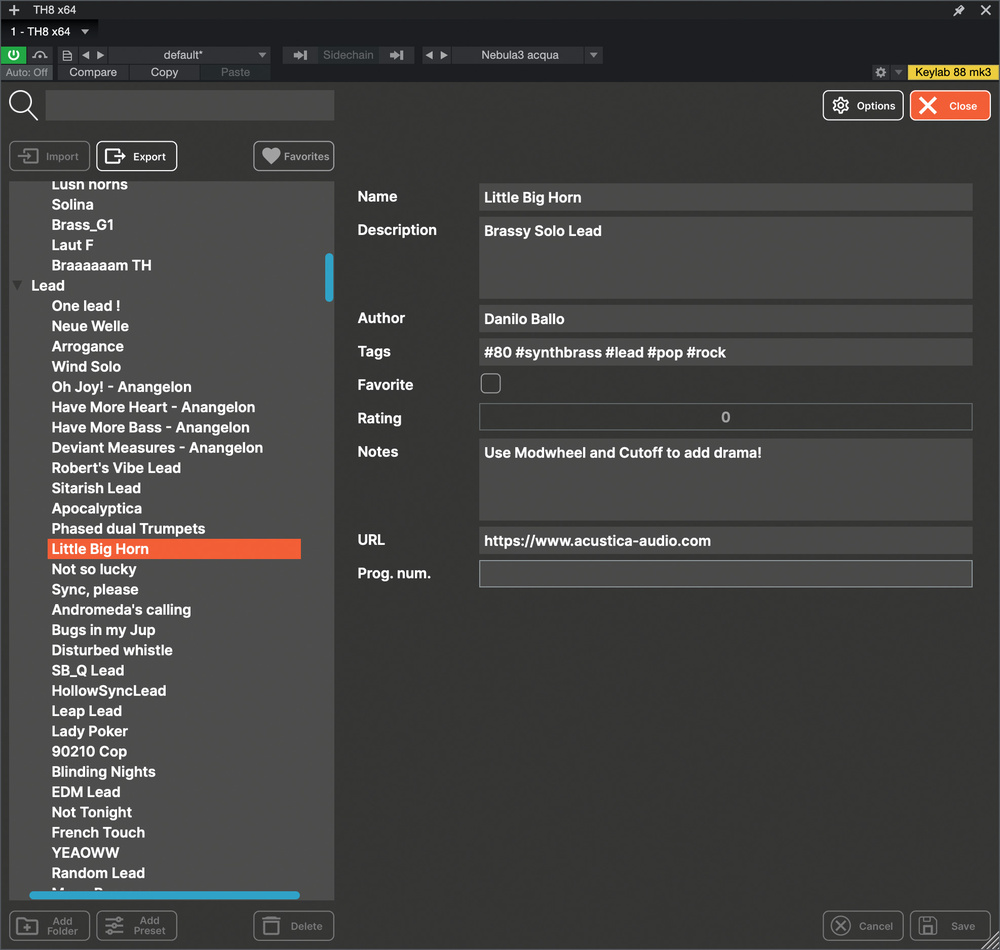1000x950 pixels.
Task: Click the Add Preset button
Action: pyautogui.click(x=137, y=926)
